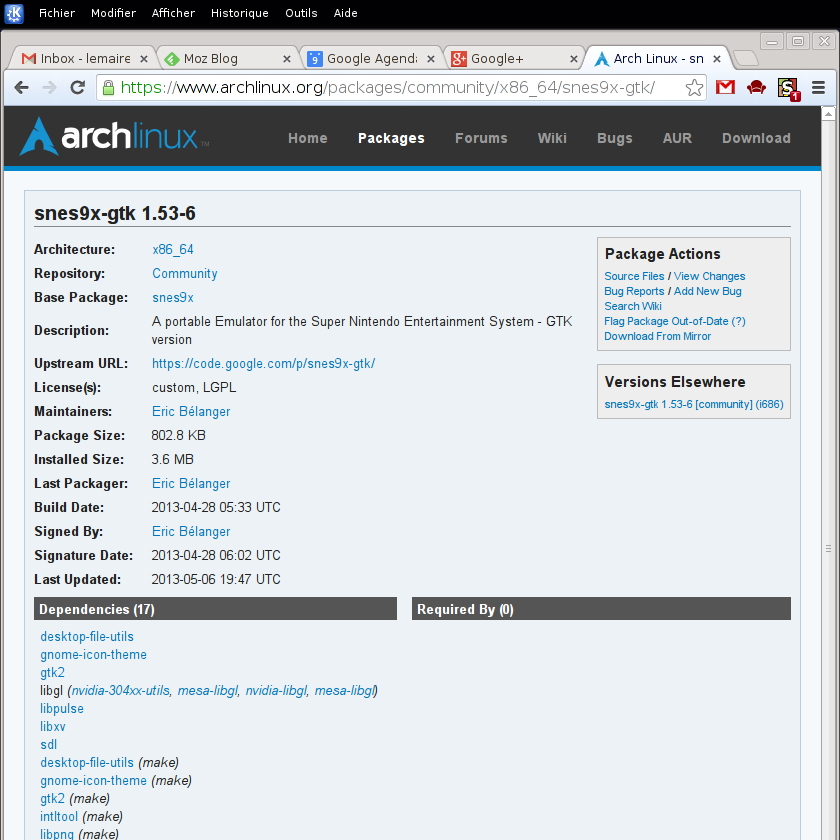This screenshot has height=840, width=840.
Task: Switch to the Google Agenda tab
Action: [x=370, y=58]
